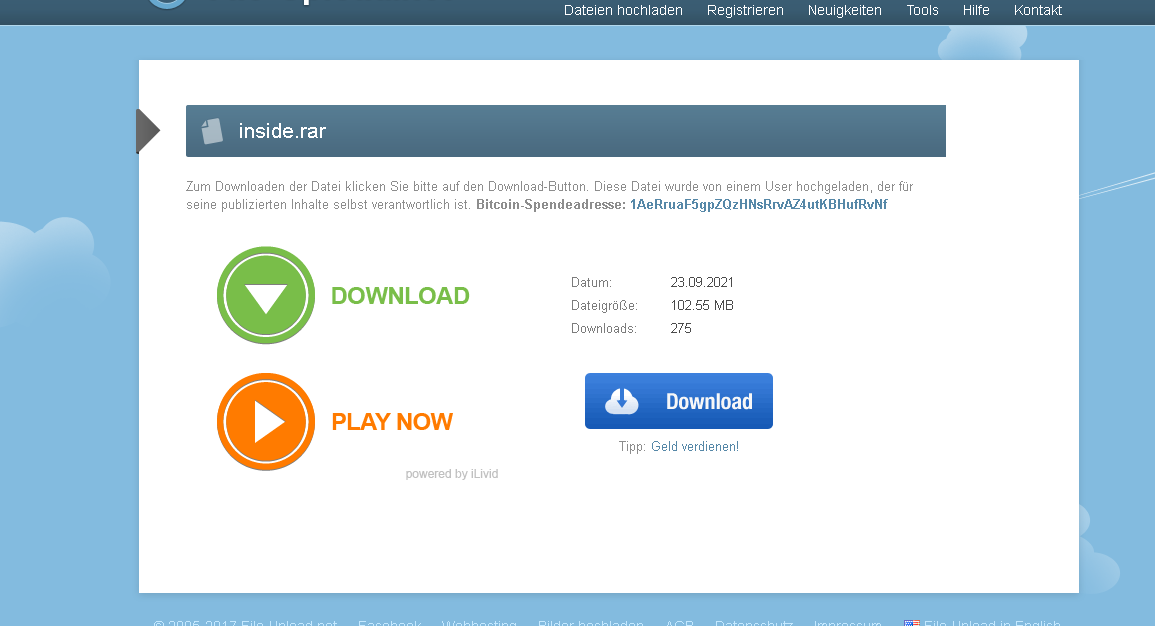The image size is (1155, 626).
Task: Click the green DOWNLOAD text
Action: [400, 296]
